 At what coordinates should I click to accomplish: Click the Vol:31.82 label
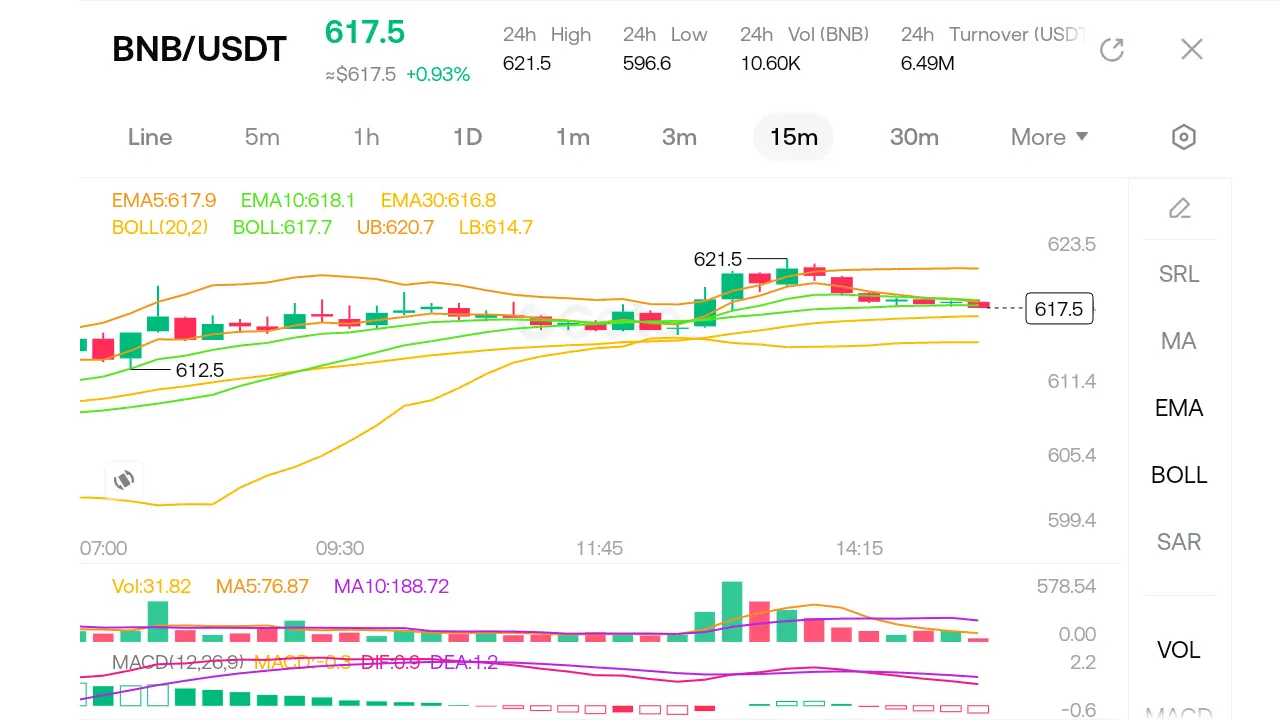[151, 586]
